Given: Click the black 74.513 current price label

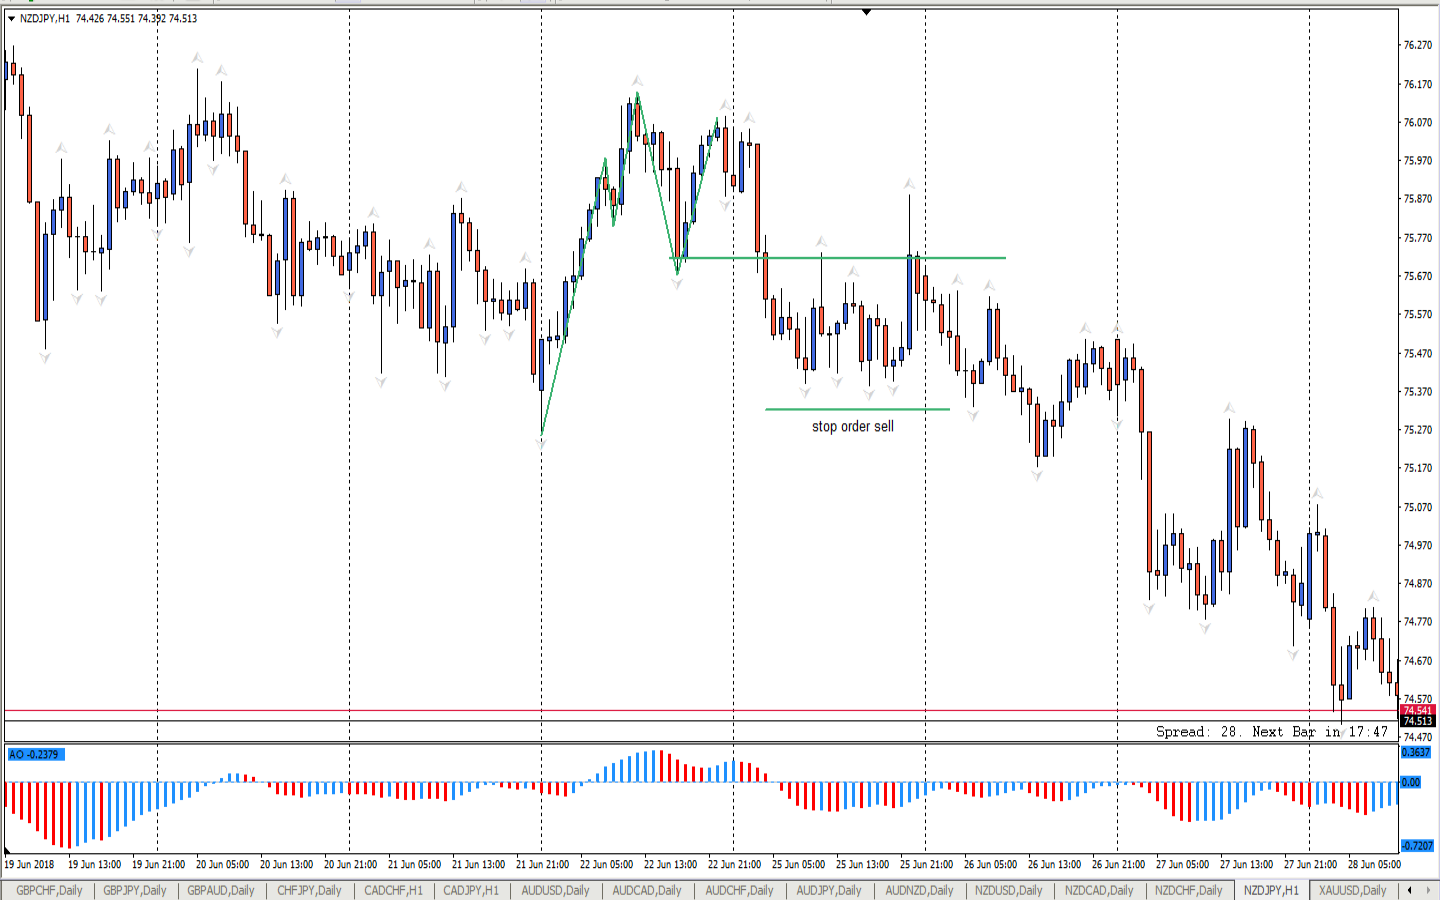Looking at the screenshot, I should tap(1418, 720).
